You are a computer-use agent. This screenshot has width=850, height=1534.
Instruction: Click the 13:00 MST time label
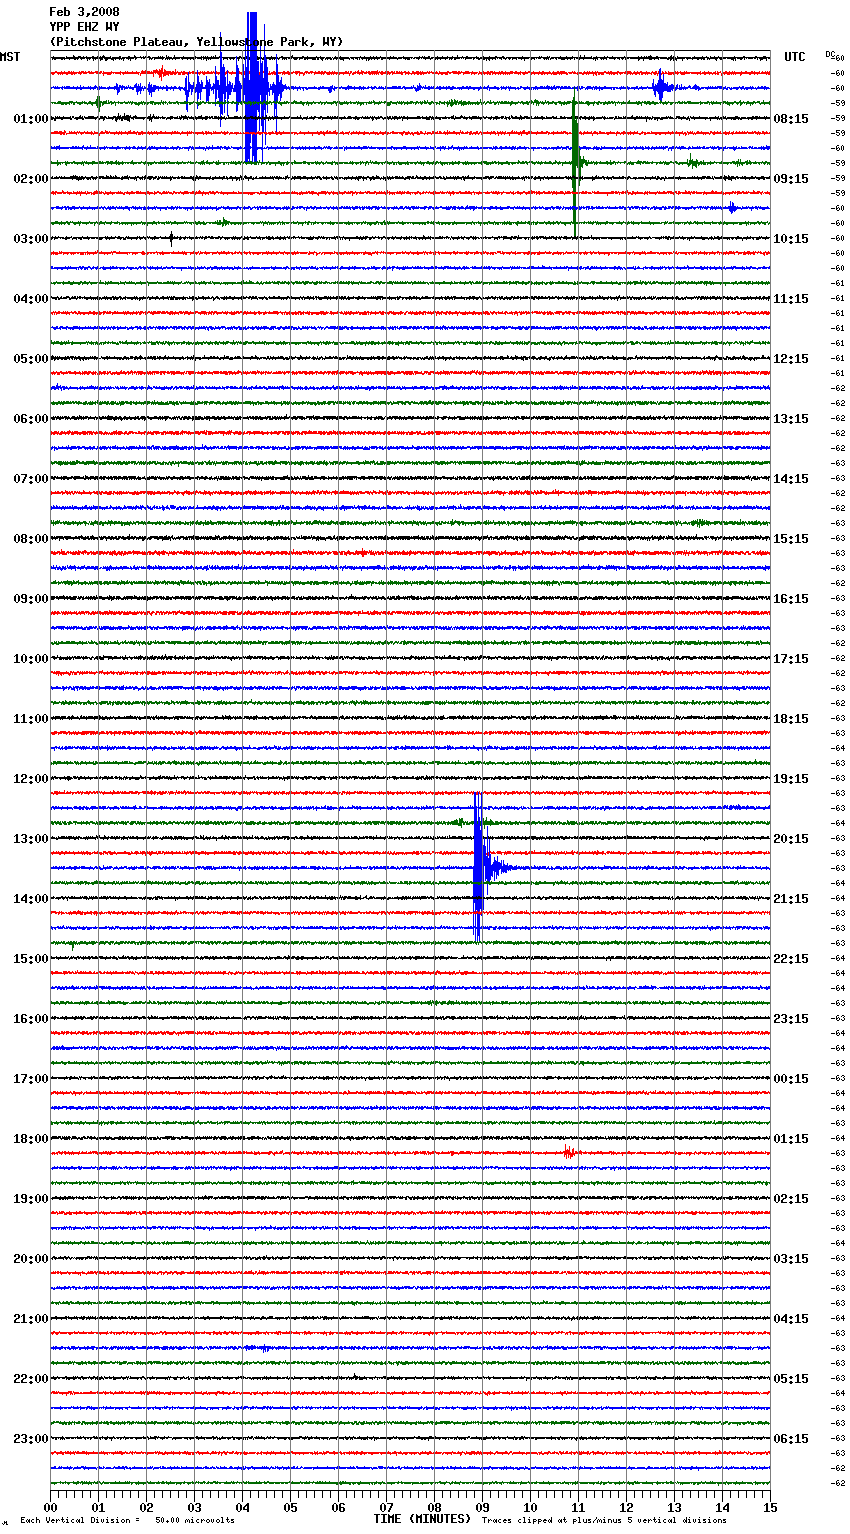coord(31,839)
